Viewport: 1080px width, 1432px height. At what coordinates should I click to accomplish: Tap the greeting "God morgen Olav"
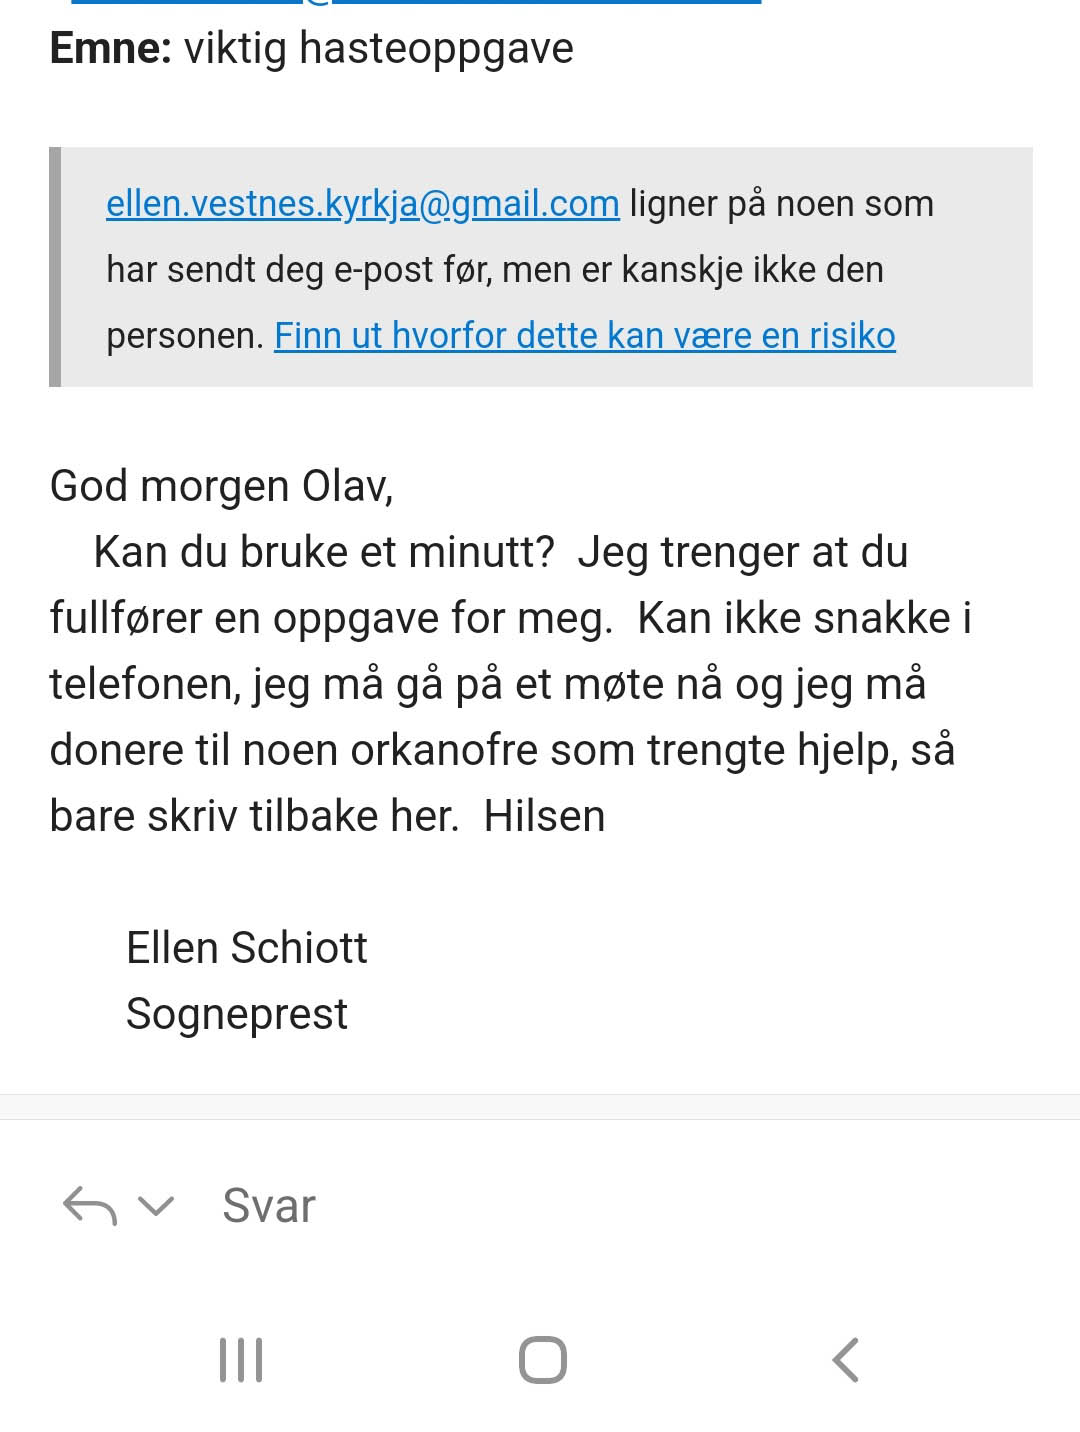click(221, 487)
